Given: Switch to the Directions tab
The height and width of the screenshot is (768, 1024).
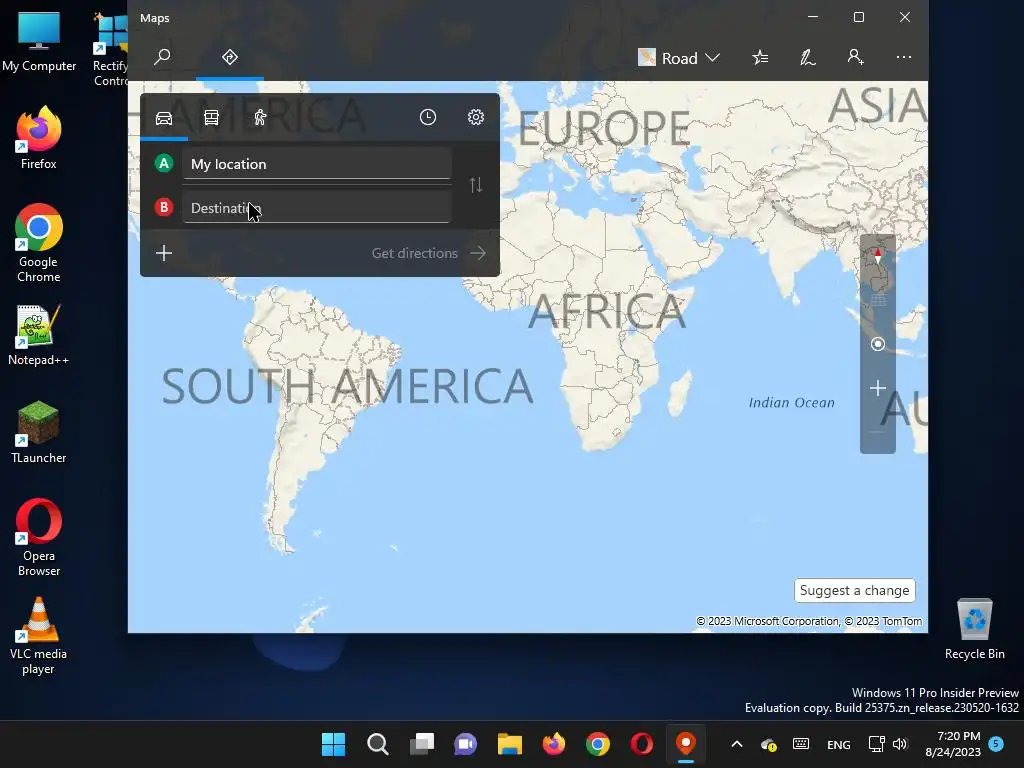Looking at the screenshot, I should coord(230,57).
